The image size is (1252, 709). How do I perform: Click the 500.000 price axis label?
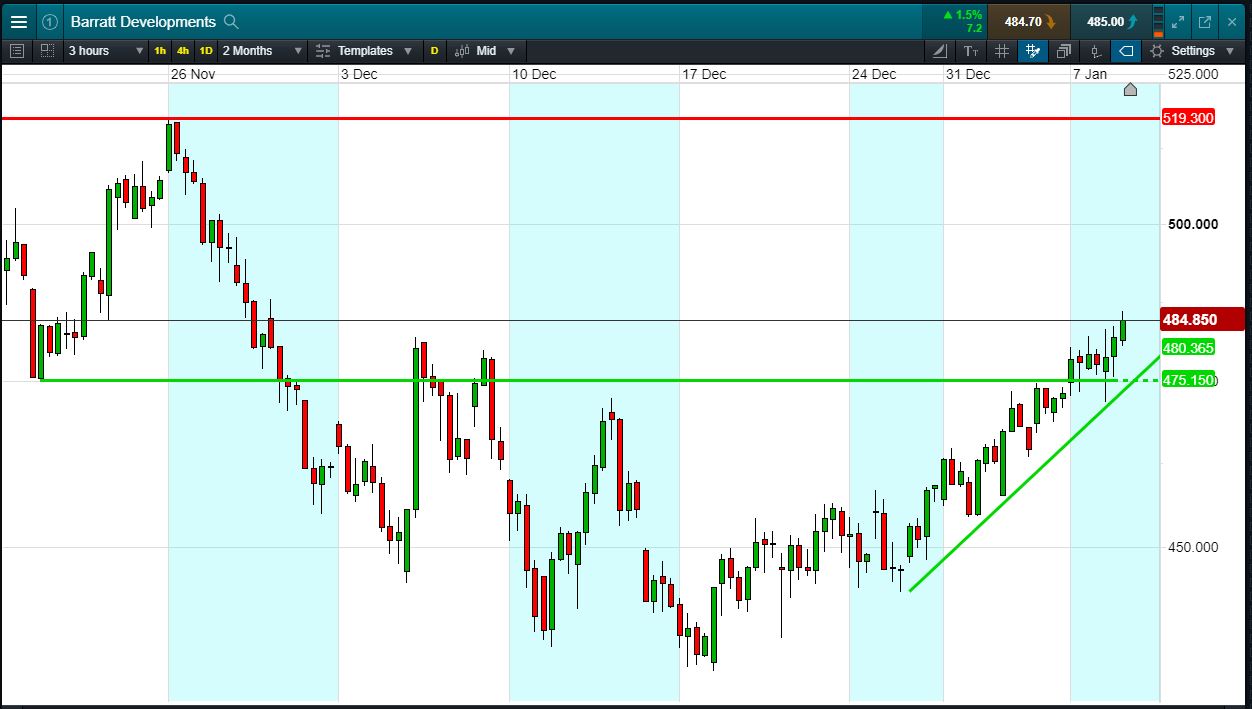coord(1193,224)
